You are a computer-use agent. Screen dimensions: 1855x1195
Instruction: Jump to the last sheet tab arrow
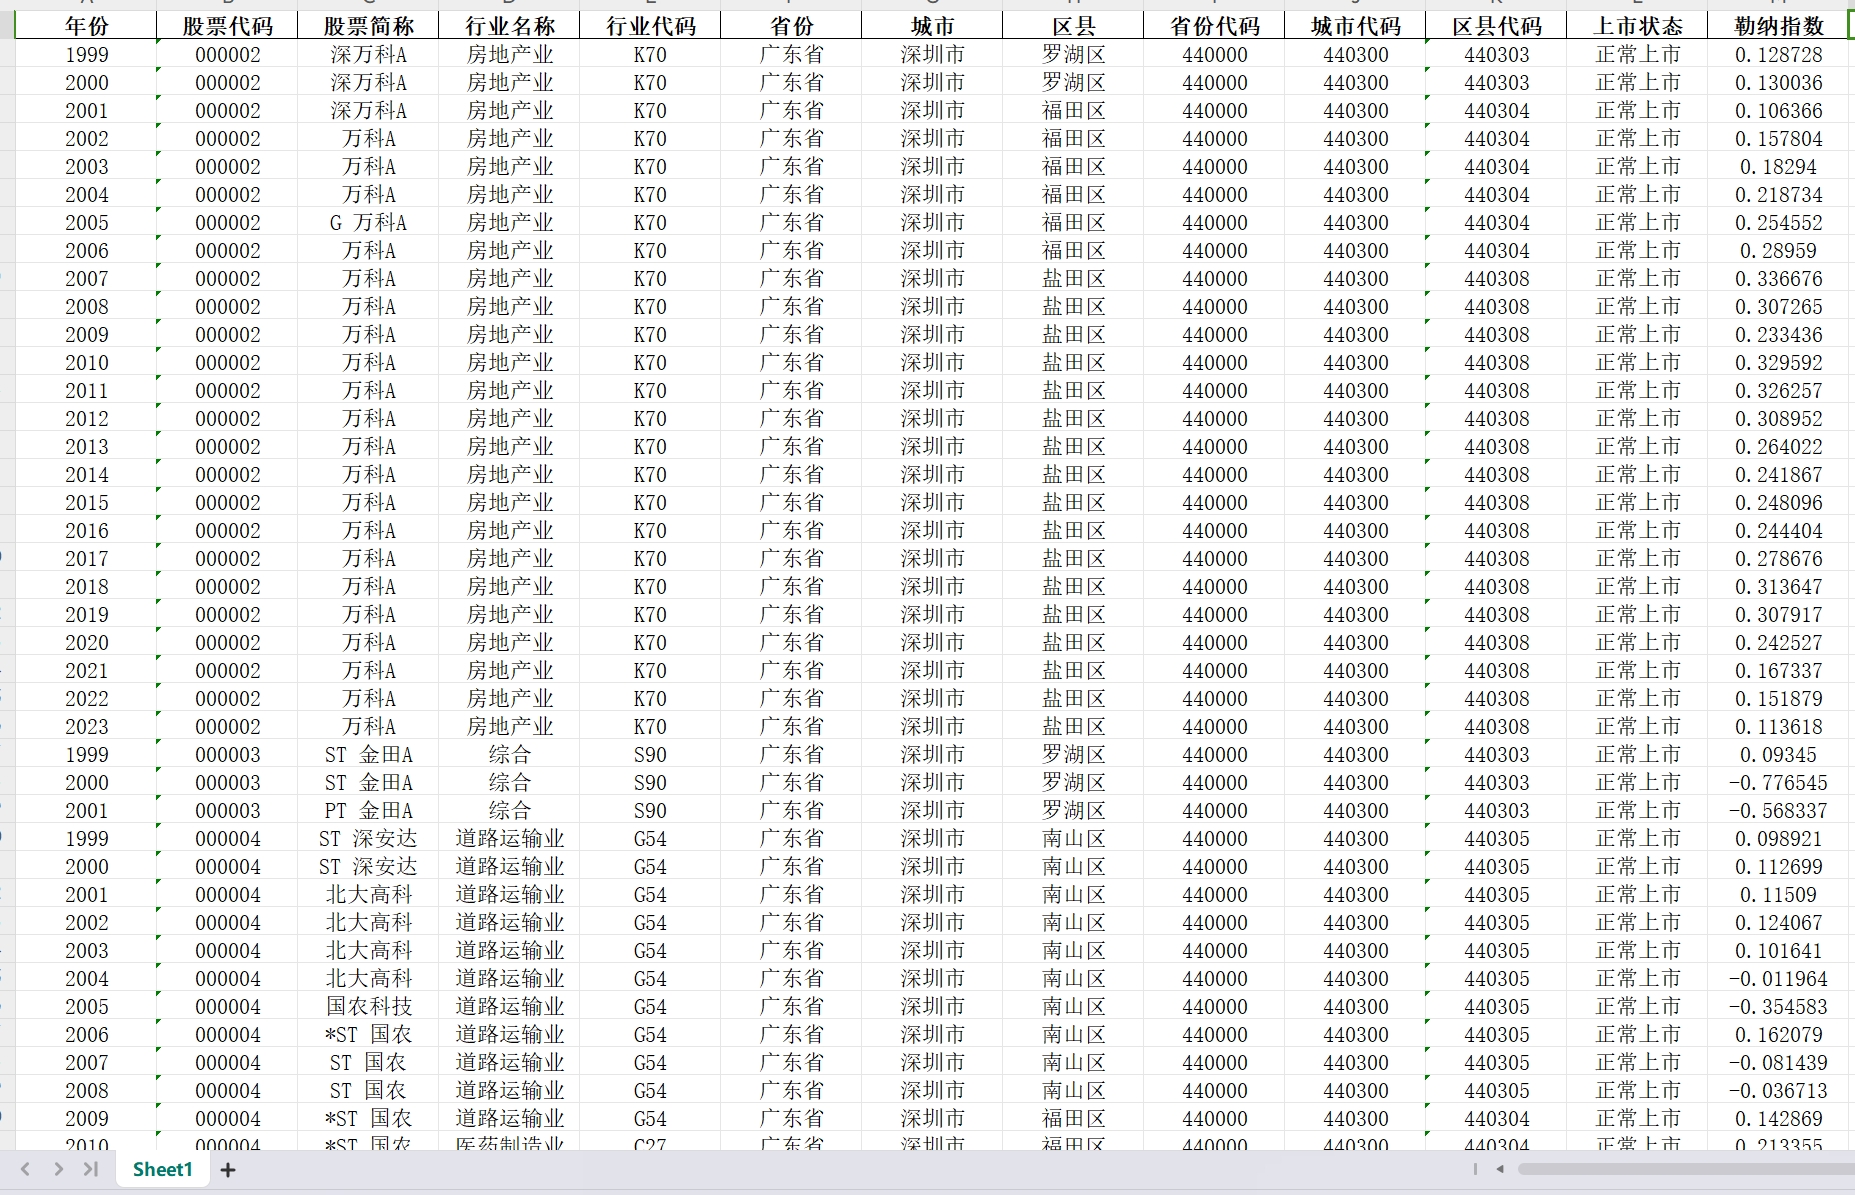[91, 1169]
